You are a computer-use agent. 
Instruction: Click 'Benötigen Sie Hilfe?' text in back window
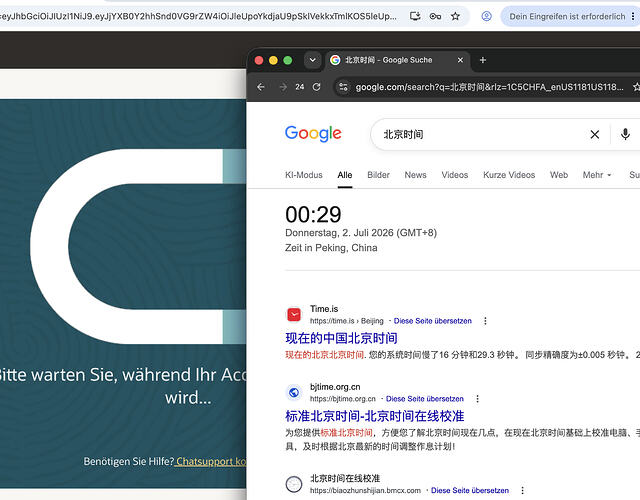coord(129,461)
